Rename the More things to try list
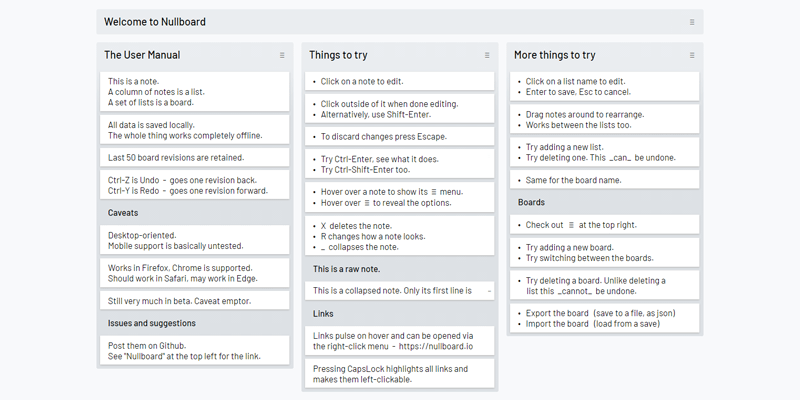The width and height of the screenshot is (800, 400). click(554, 55)
